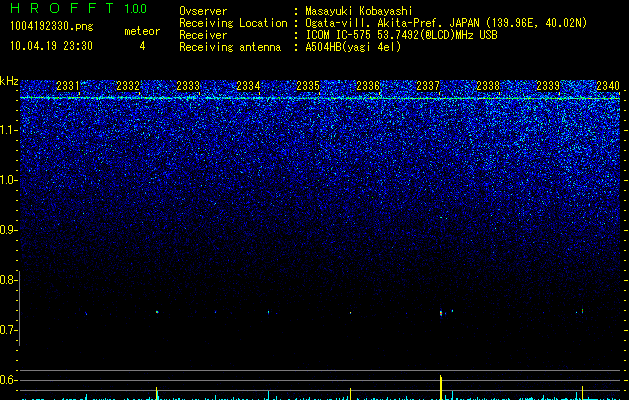
Task: Click the HROFFT title text
Action: (x=63, y=8)
